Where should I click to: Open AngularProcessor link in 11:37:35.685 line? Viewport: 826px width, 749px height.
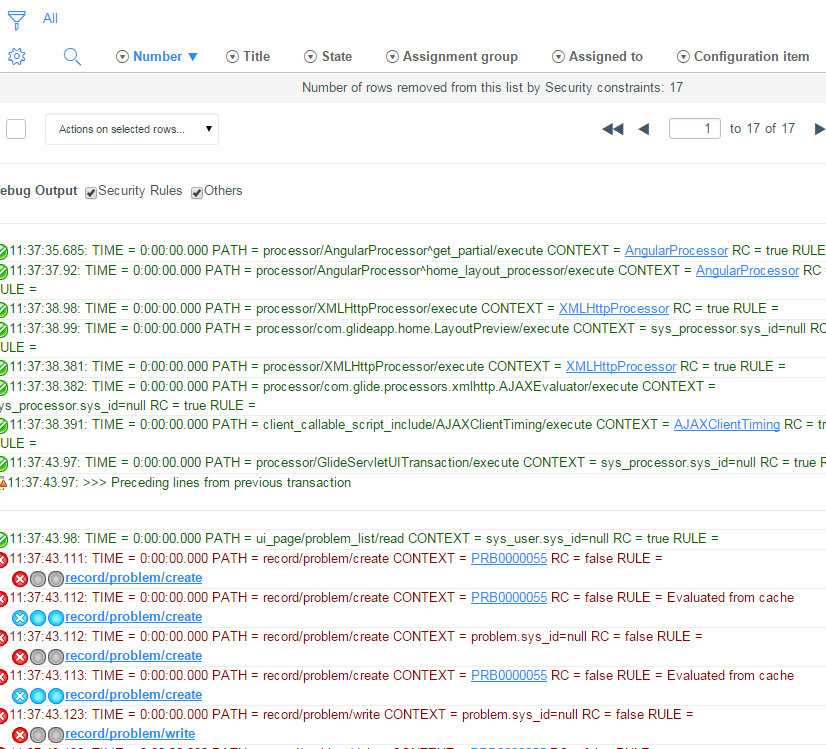676,251
